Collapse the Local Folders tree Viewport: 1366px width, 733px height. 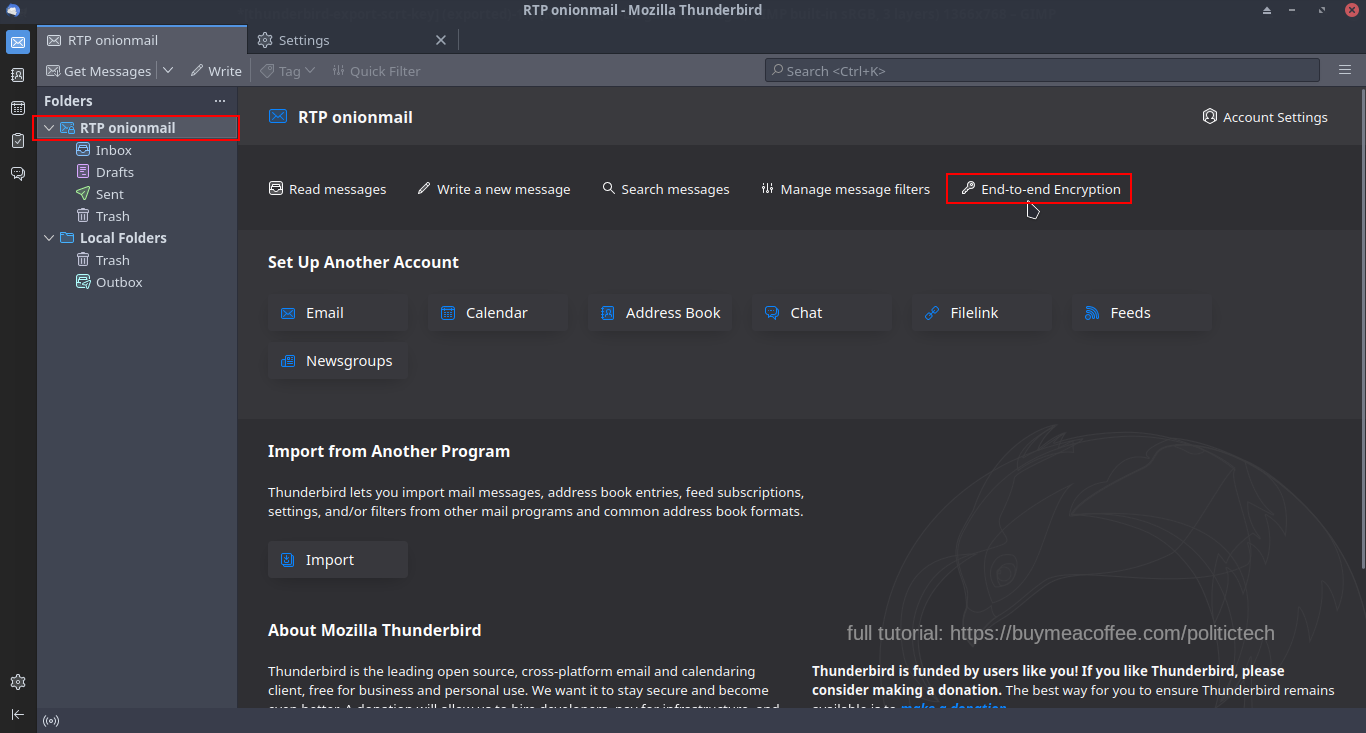[x=49, y=238]
